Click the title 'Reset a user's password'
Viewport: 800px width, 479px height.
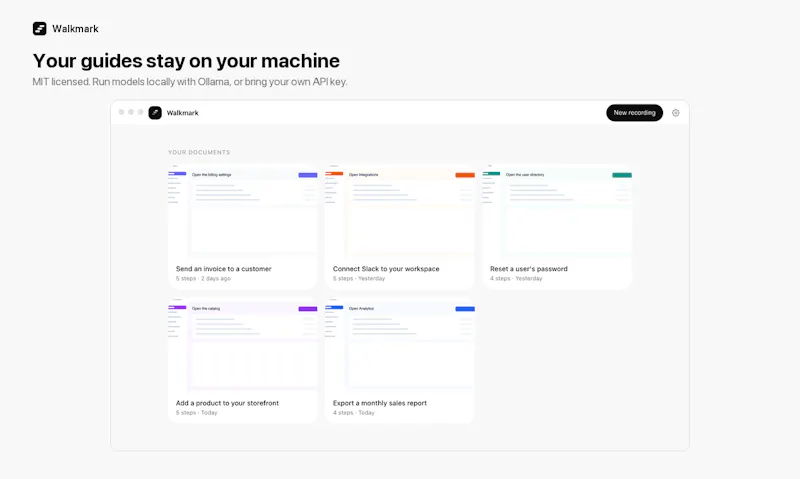pos(529,269)
